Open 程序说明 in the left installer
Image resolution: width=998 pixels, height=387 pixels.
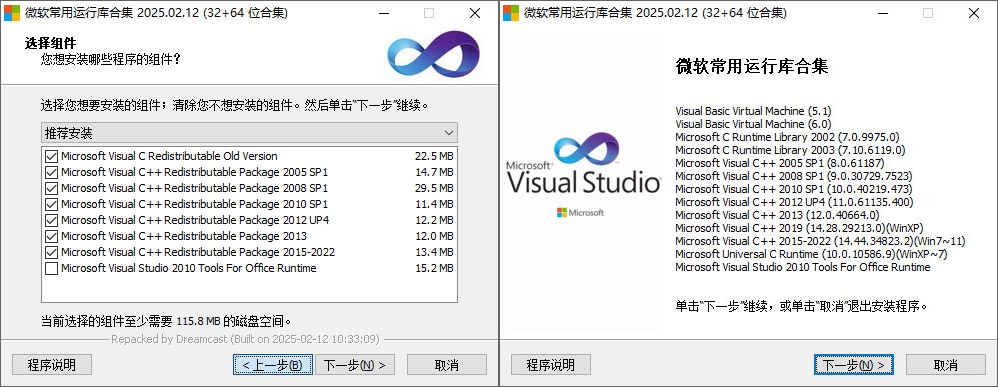coord(52,365)
